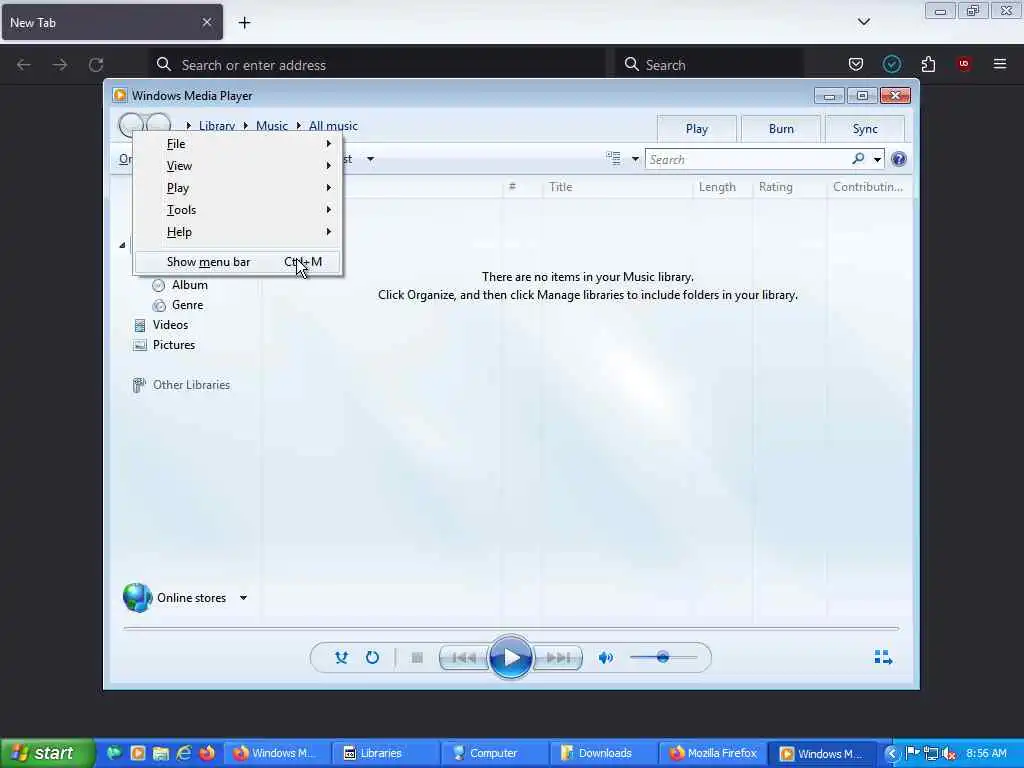Screen dimensions: 1024x768
Task: Click the Firefox address bar
Action: click(379, 65)
